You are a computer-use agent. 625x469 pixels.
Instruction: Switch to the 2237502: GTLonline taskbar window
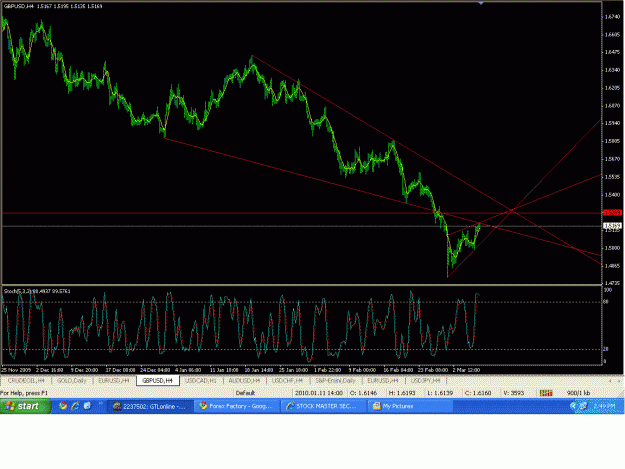point(150,406)
